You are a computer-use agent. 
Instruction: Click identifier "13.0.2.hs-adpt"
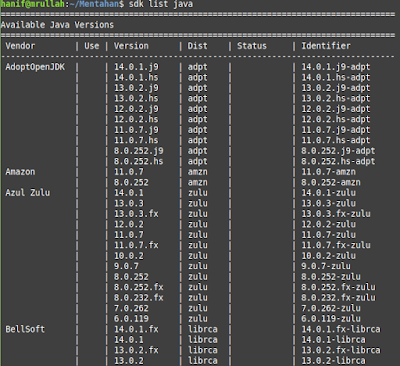coord(336,99)
